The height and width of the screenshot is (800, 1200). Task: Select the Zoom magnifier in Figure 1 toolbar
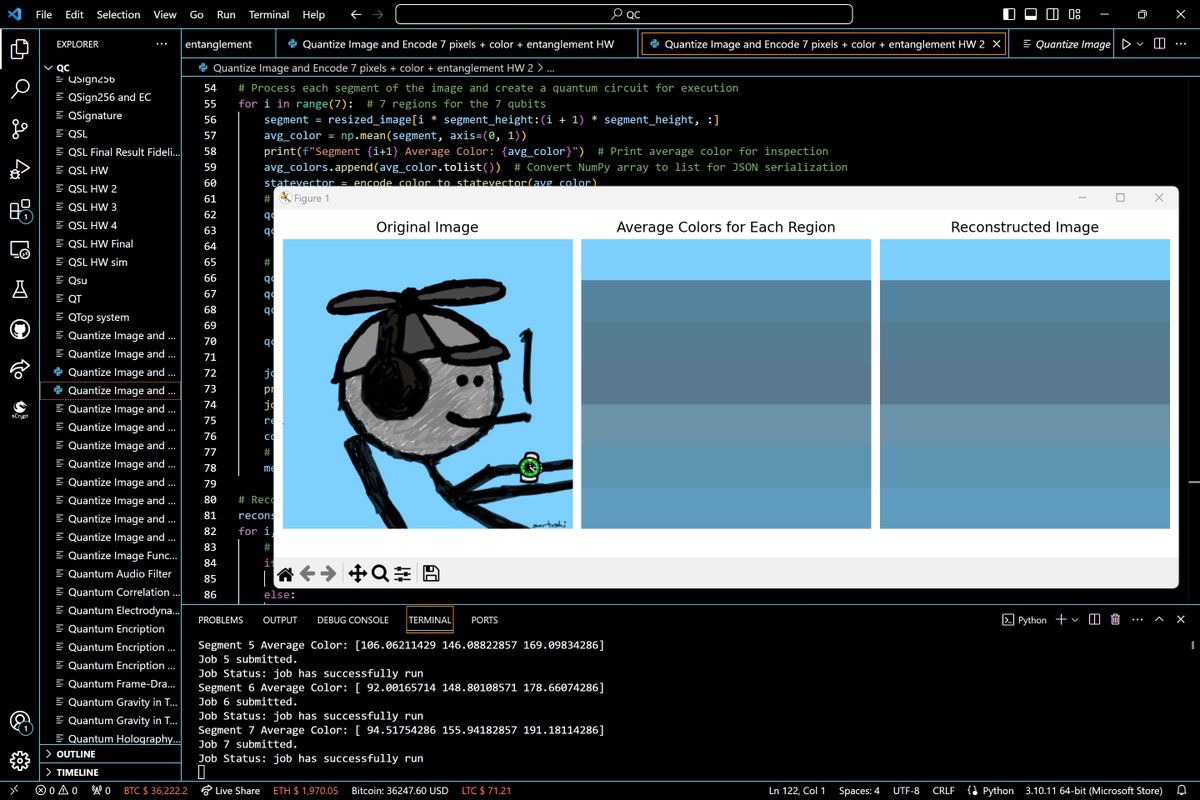point(380,573)
